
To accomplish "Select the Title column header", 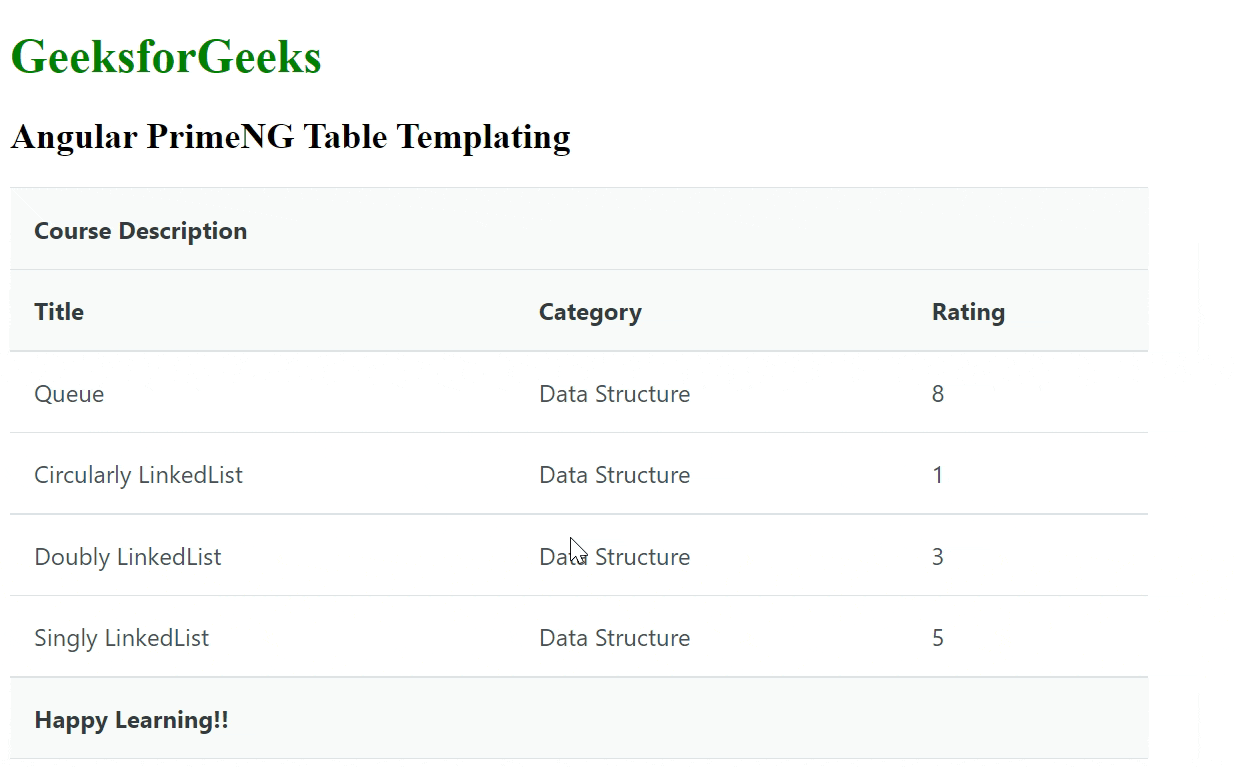I will coord(59,312).
